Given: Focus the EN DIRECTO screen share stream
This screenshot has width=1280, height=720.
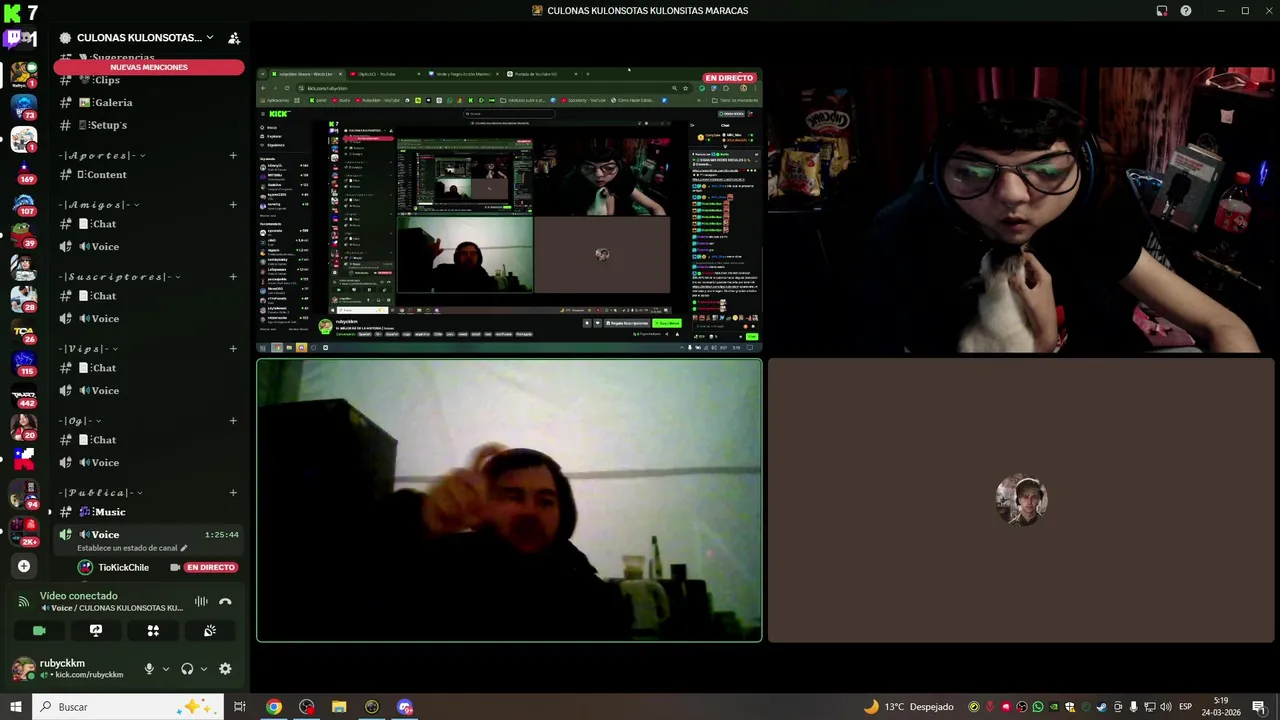Looking at the screenshot, I should coord(509,210).
